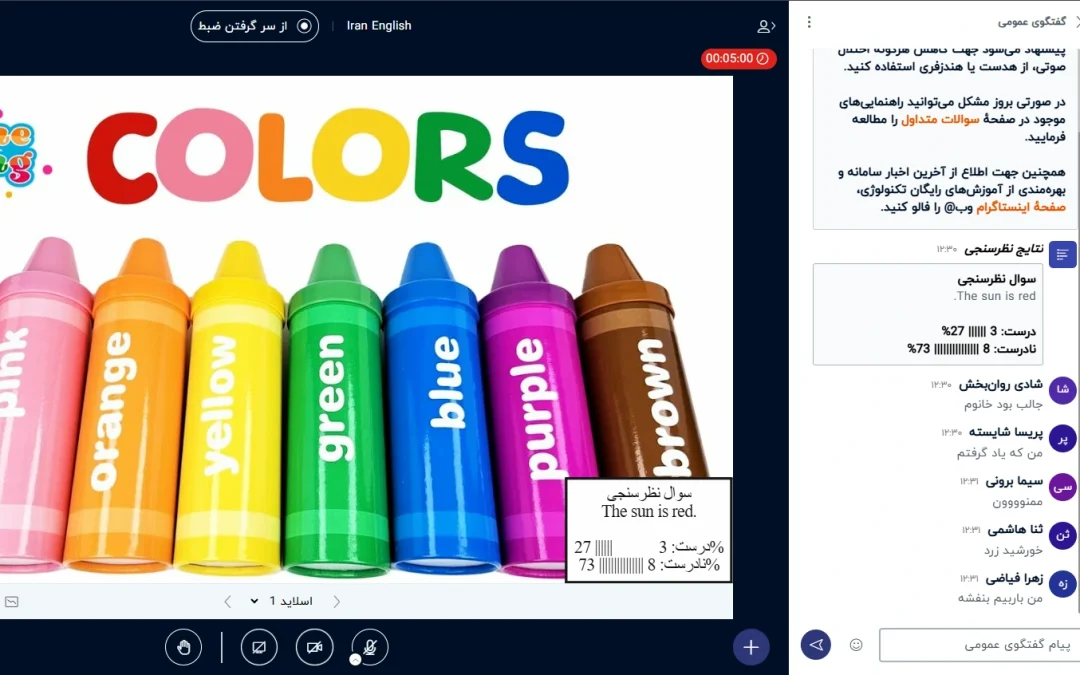1080x675 pixels.
Task: Collapse the public chat panel chevron
Action: coord(1075,22)
